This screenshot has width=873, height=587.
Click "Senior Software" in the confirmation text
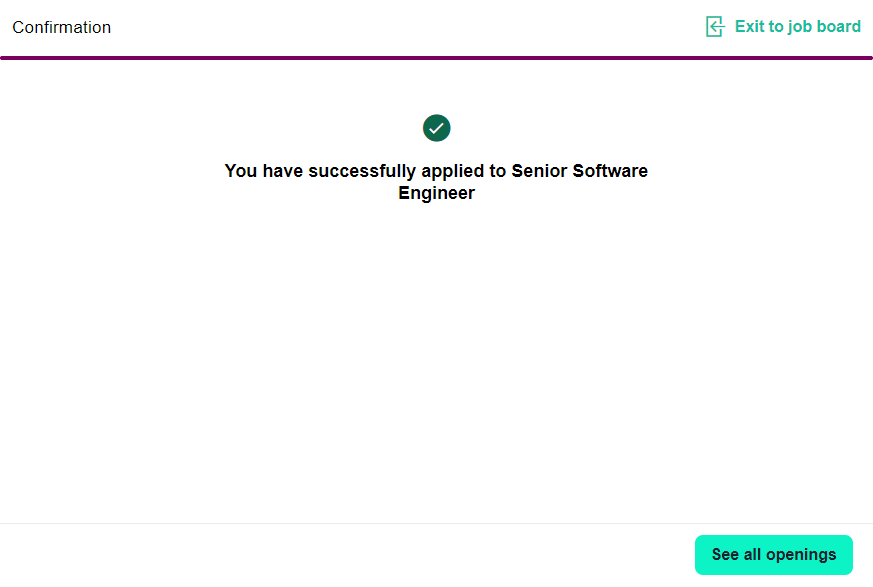(x=579, y=171)
